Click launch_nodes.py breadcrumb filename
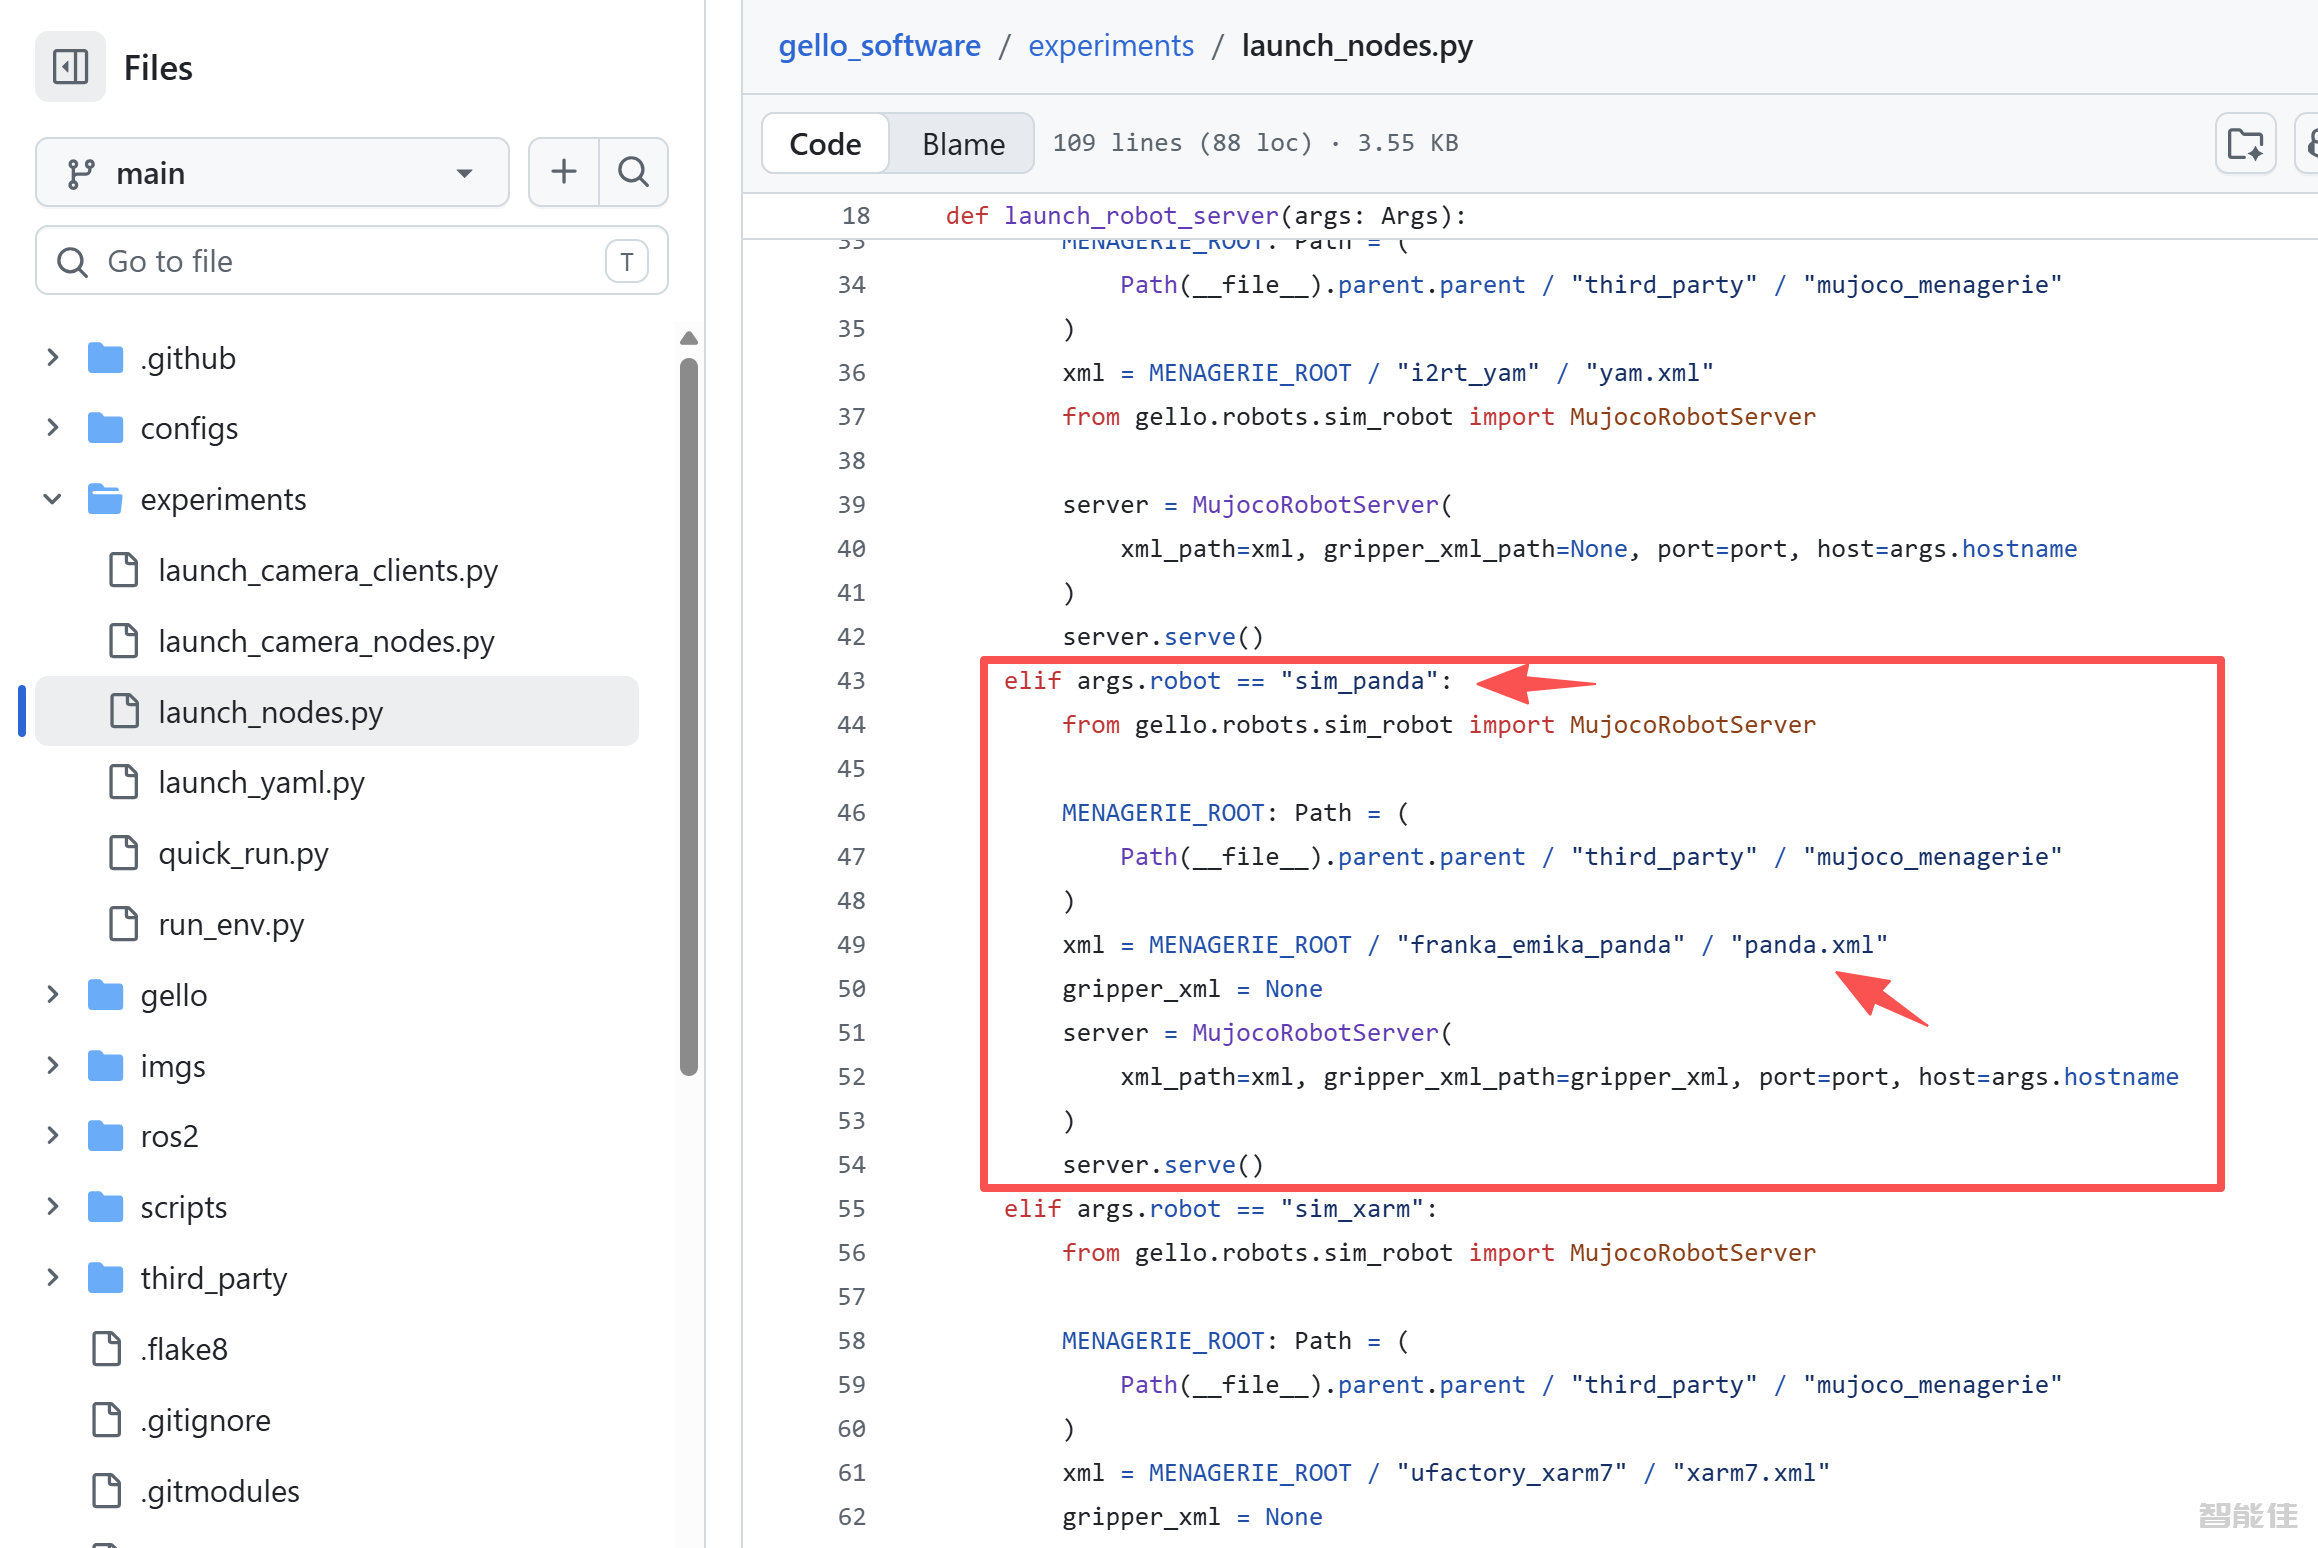This screenshot has height=1548, width=2318. pyautogui.click(x=1357, y=46)
